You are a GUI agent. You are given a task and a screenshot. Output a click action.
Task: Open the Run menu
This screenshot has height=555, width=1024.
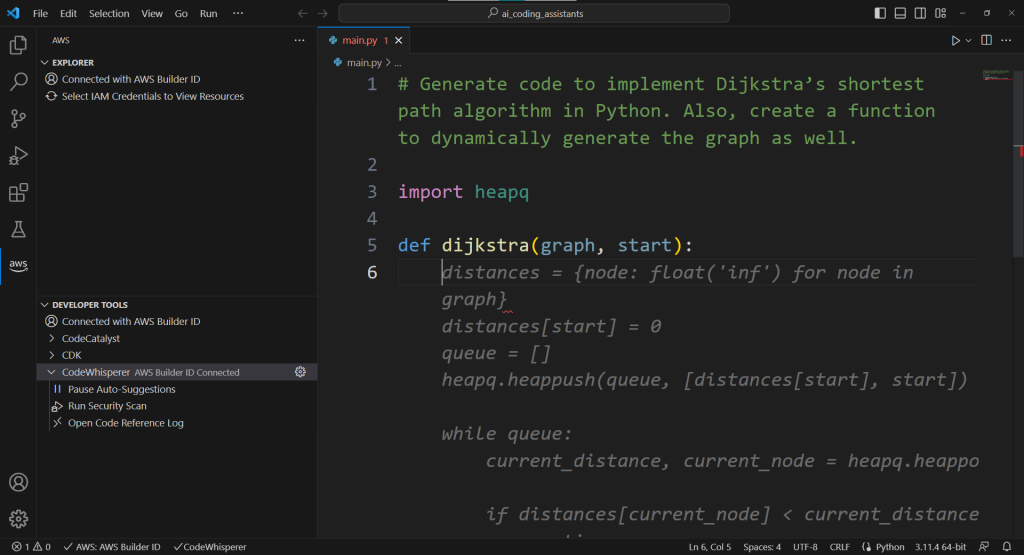coord(208,13)
